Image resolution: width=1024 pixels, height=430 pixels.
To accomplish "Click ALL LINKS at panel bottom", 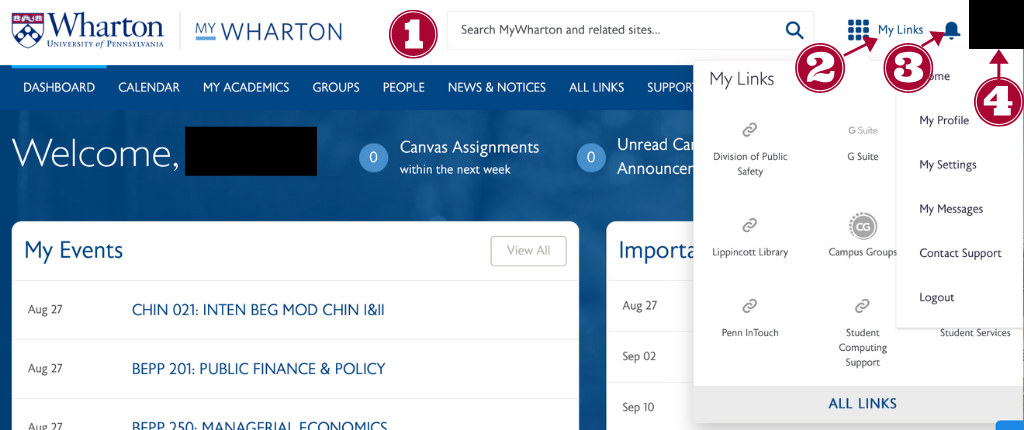I will coord(862,404).
